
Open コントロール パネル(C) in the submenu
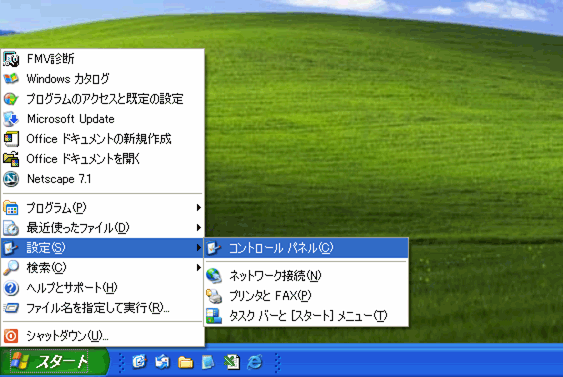[x=306, y=248]
